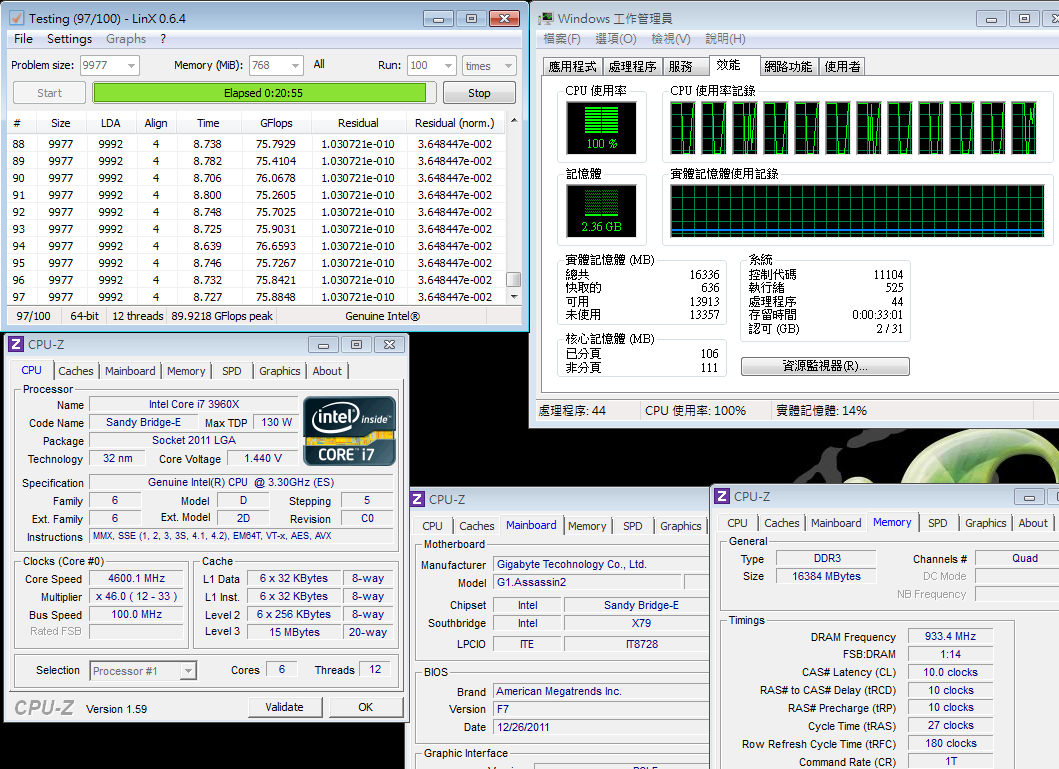Select row 97 in LinX results table
1059x769 pixels.
257,296
